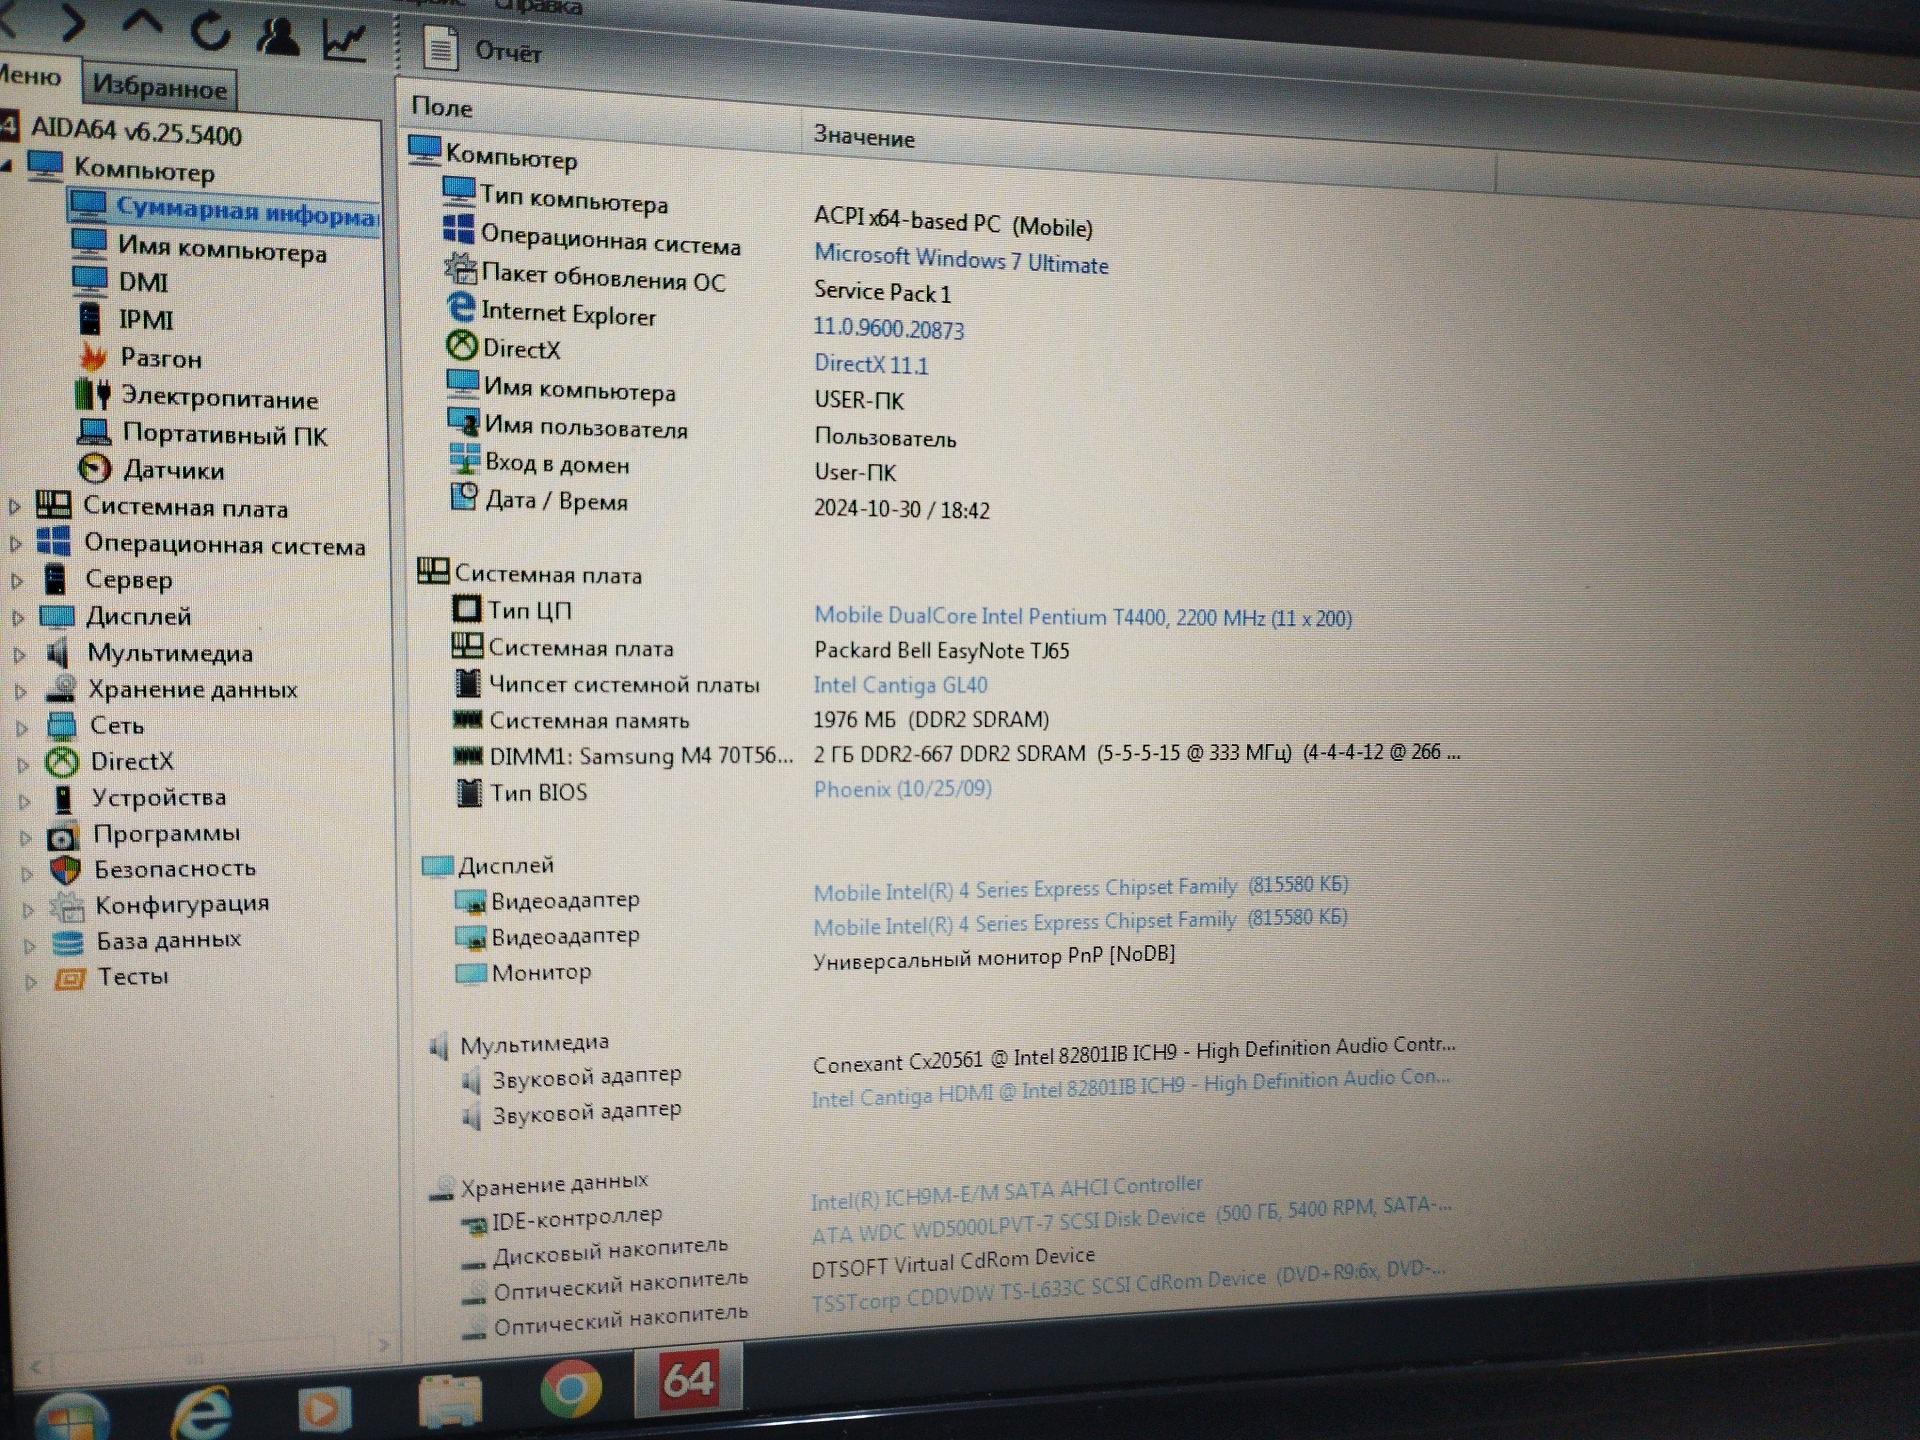Click the Устройства tree icon

tap(63, 799)
